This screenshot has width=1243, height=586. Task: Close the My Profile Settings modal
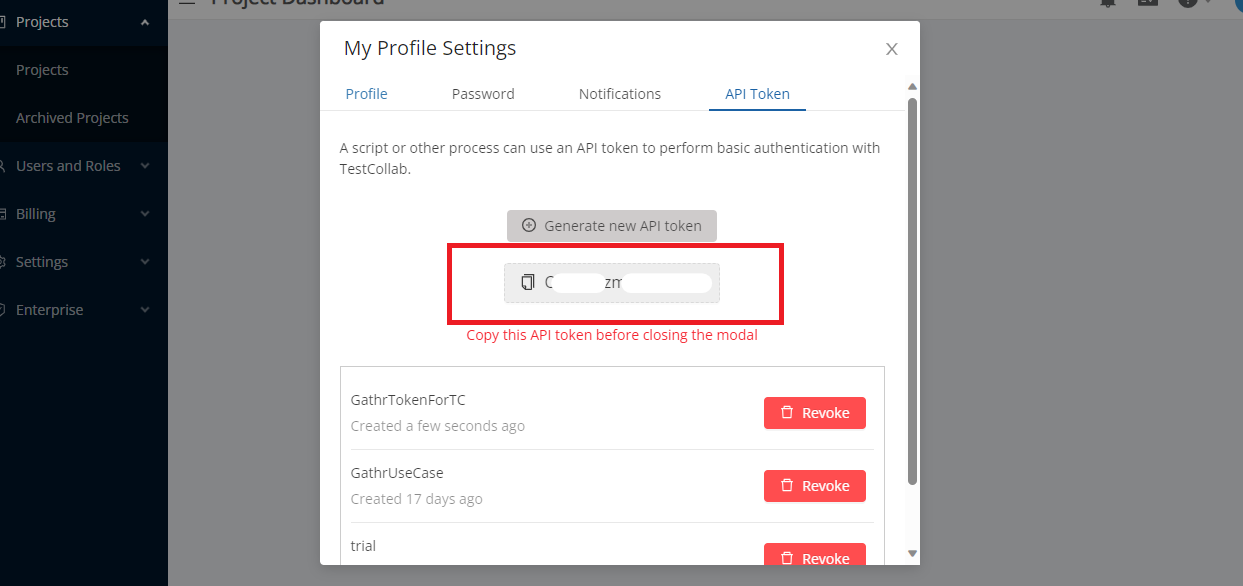click(892, 49)
